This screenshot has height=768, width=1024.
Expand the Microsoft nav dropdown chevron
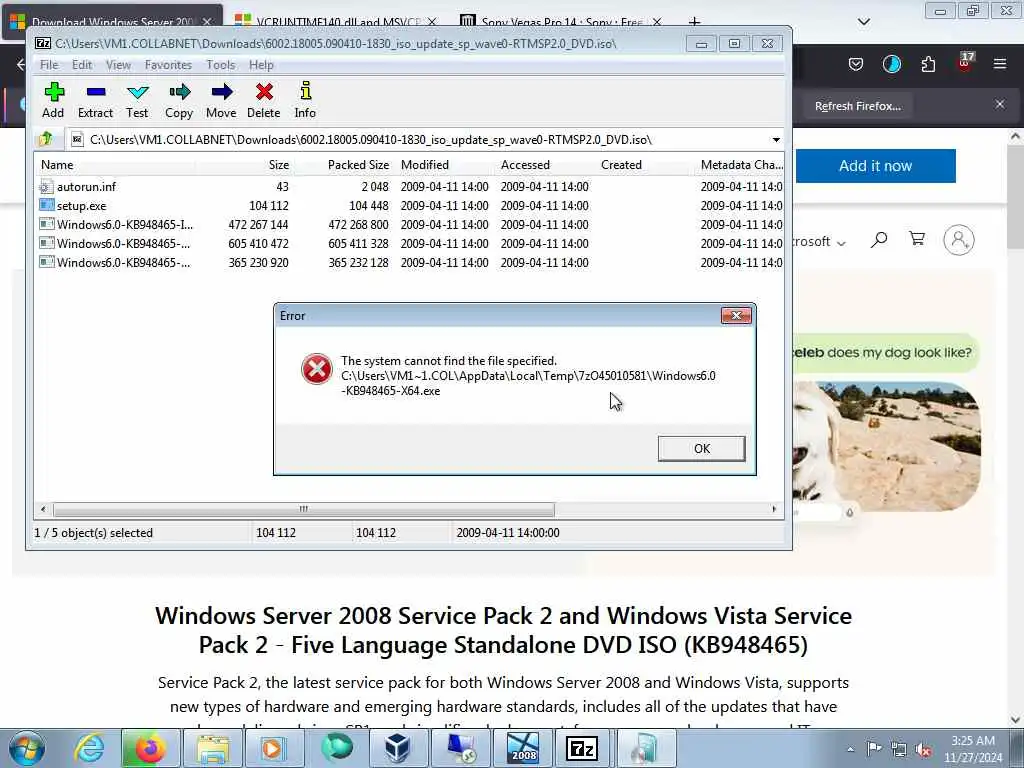click(x=841, y=243)
